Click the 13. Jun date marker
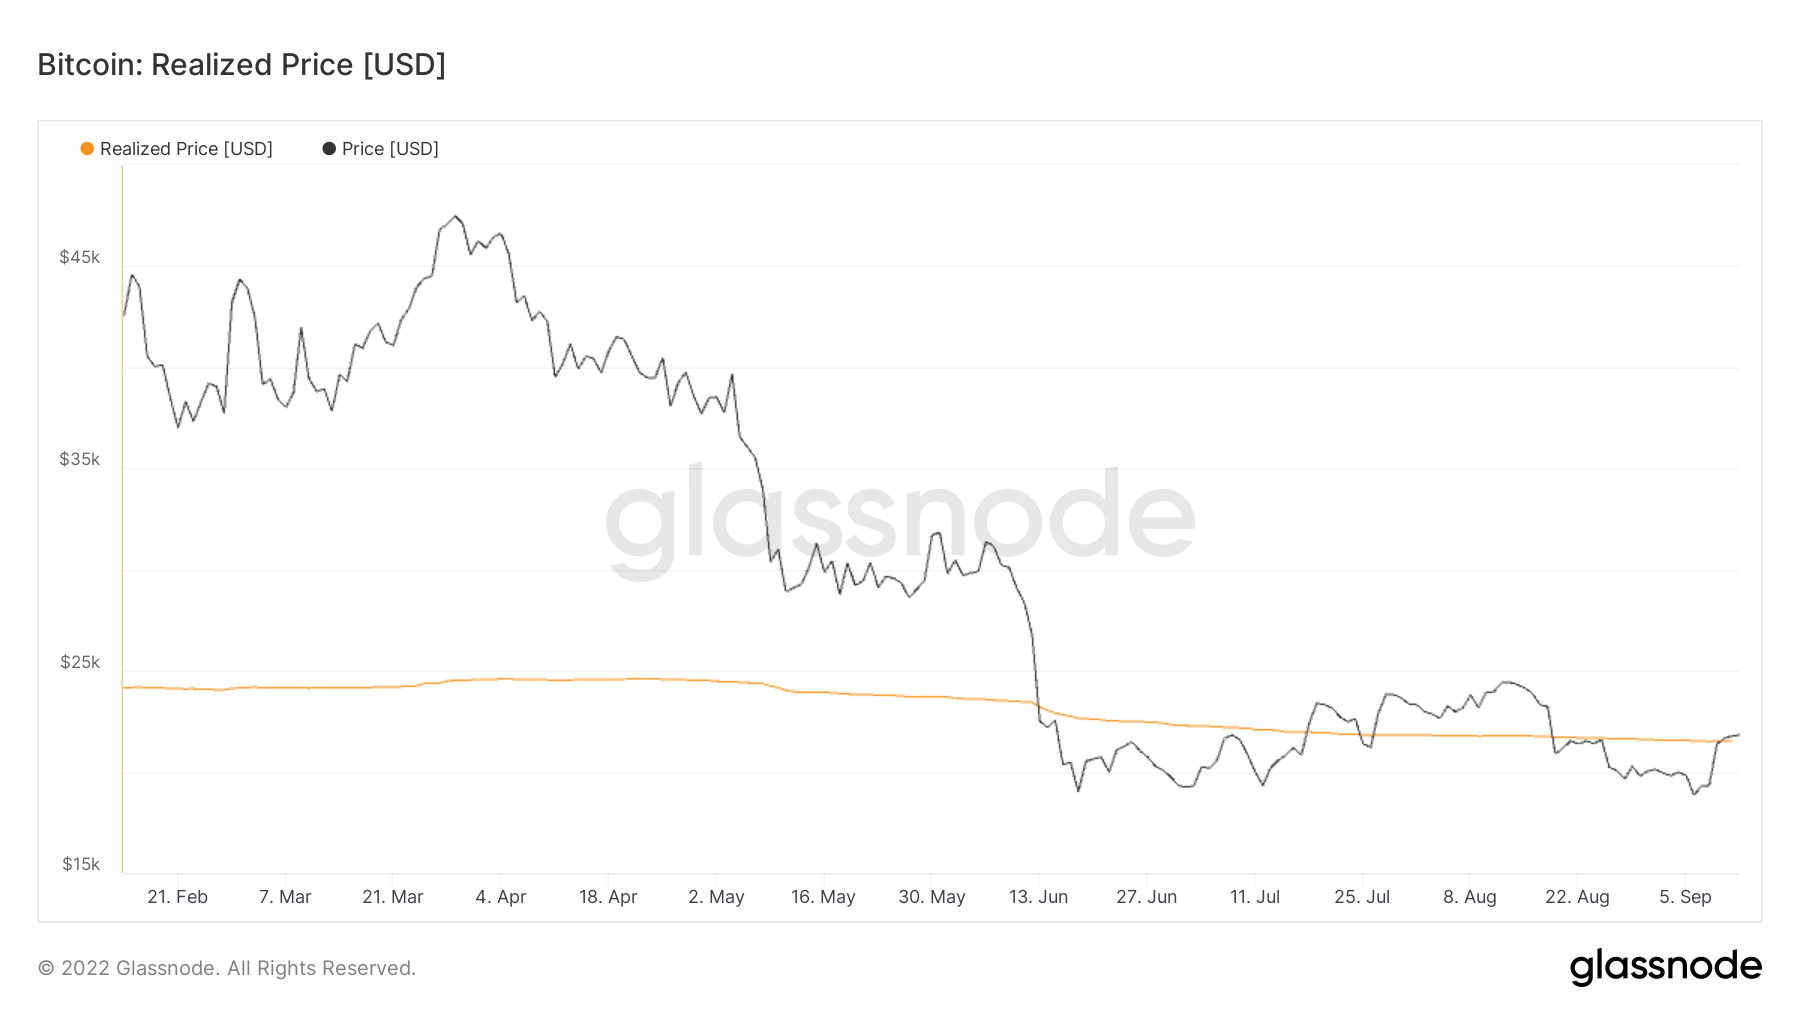The width and height of the screenshot is (1800, 1013). (x=1038, y=897)
